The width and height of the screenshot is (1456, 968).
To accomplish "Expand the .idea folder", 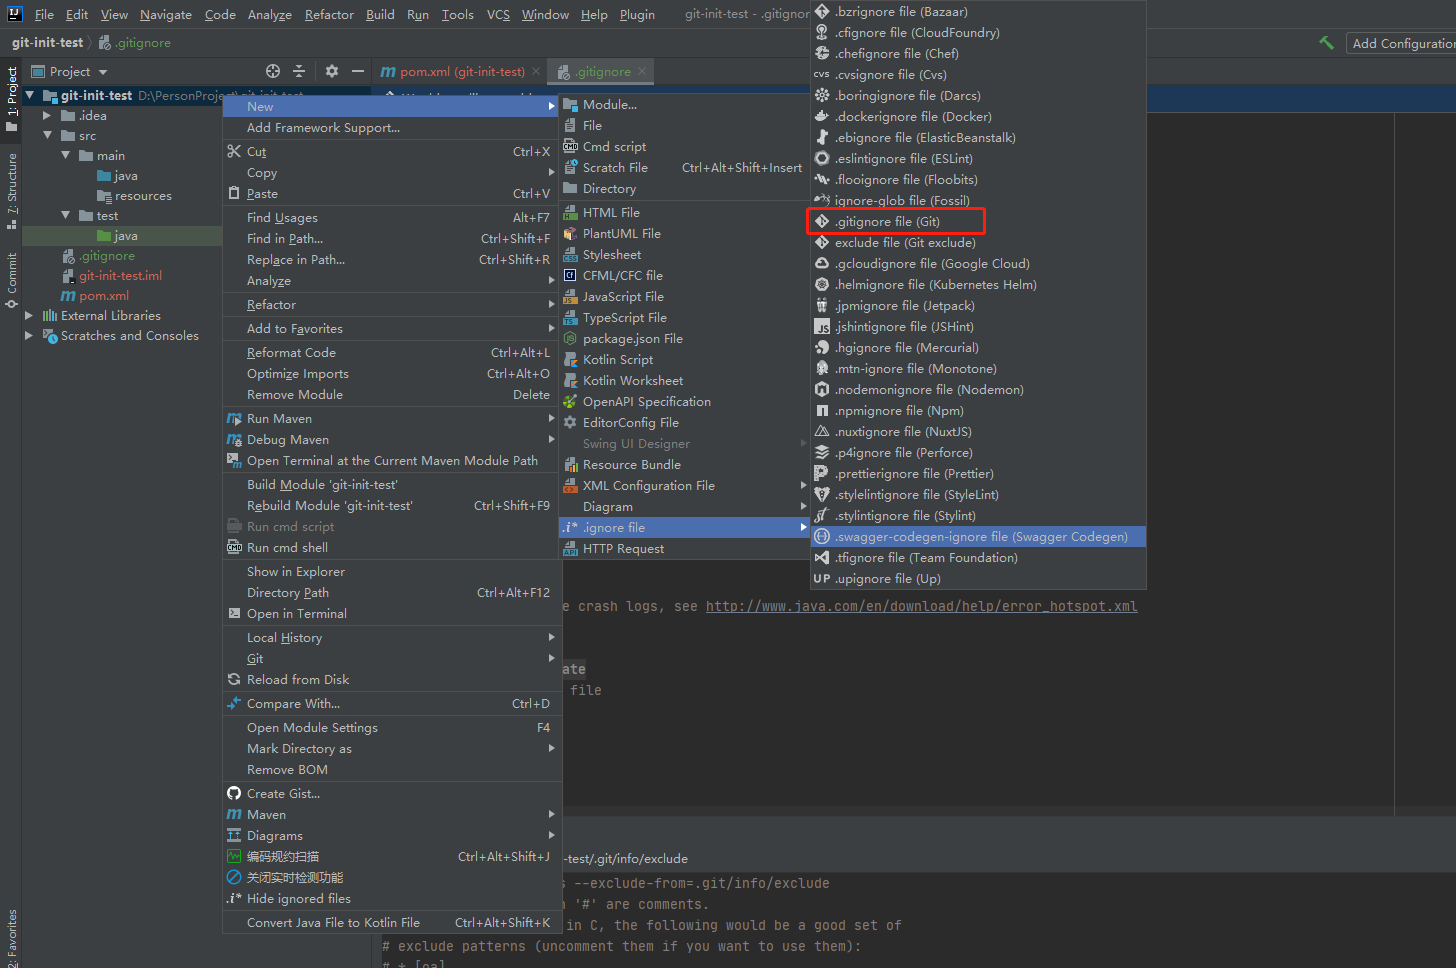I will pos(47,116).
